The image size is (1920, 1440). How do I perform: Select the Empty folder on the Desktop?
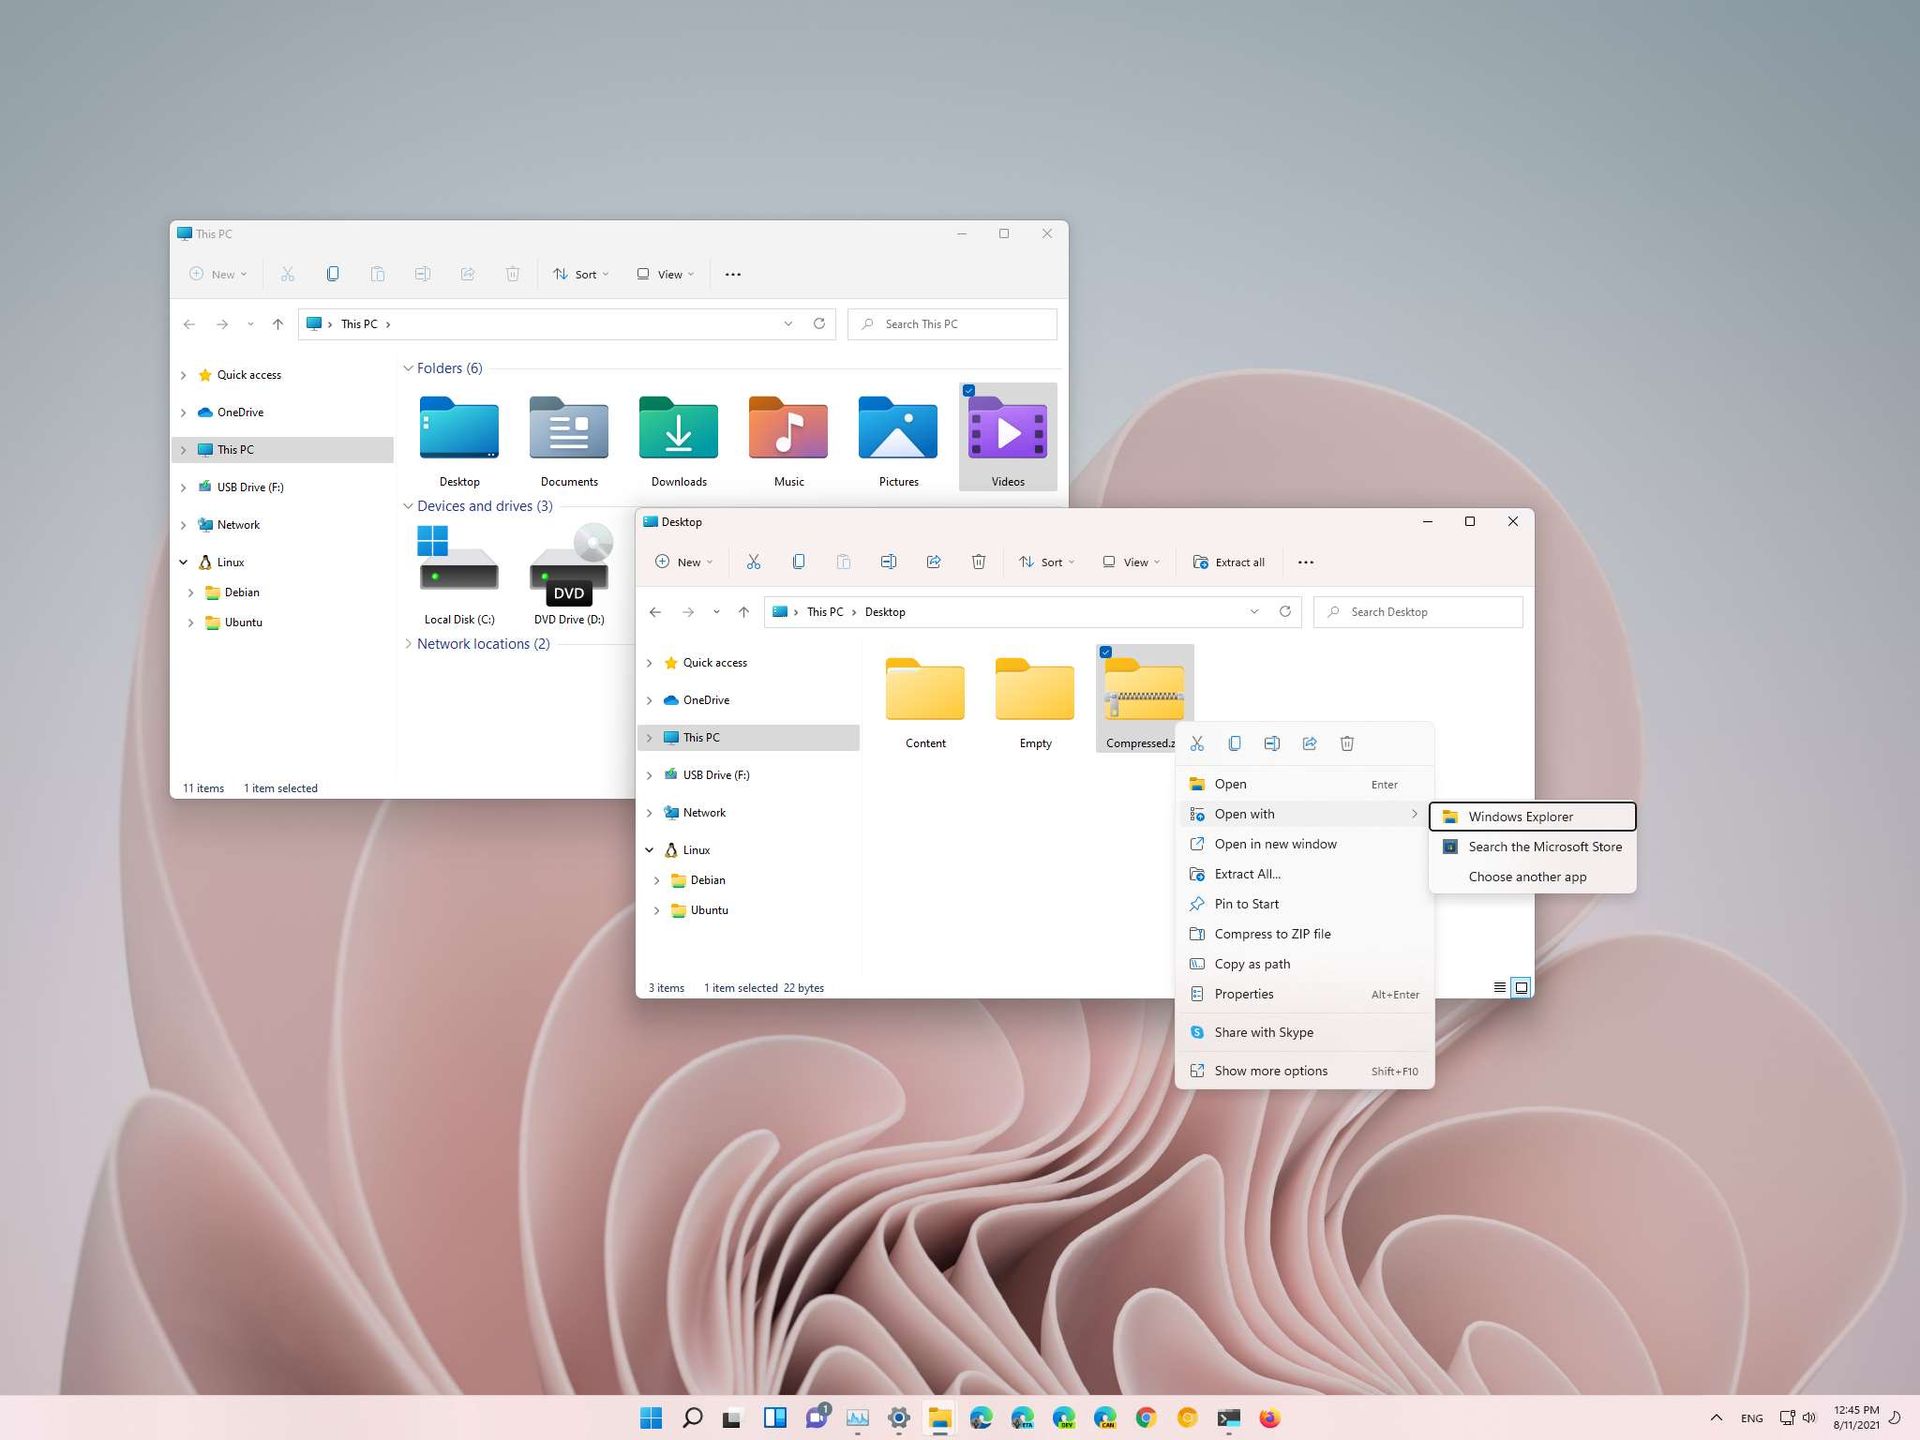click(1034, 690)
